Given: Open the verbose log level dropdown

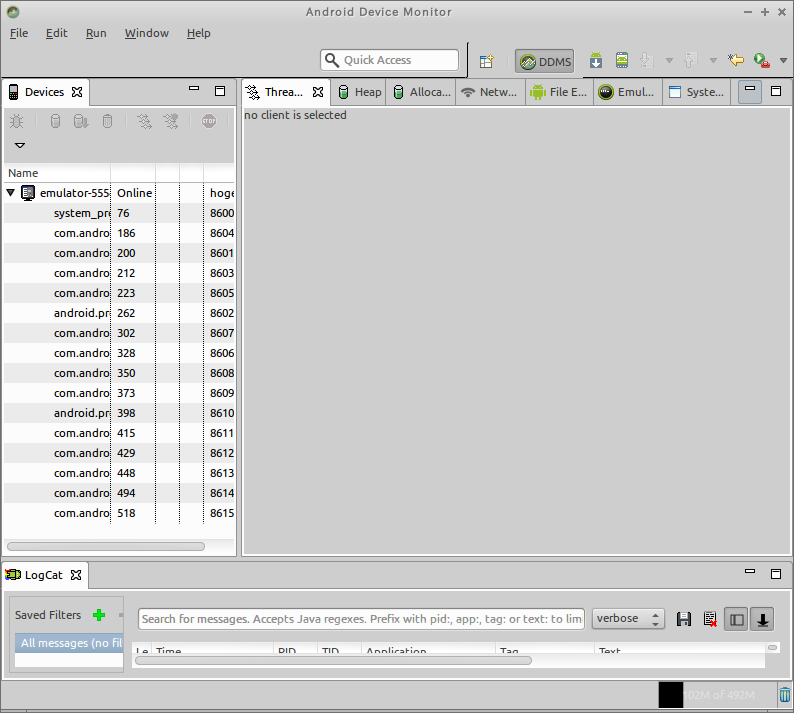Looking at the screenshot, I should pyautogui.click(x=628, y=619).
